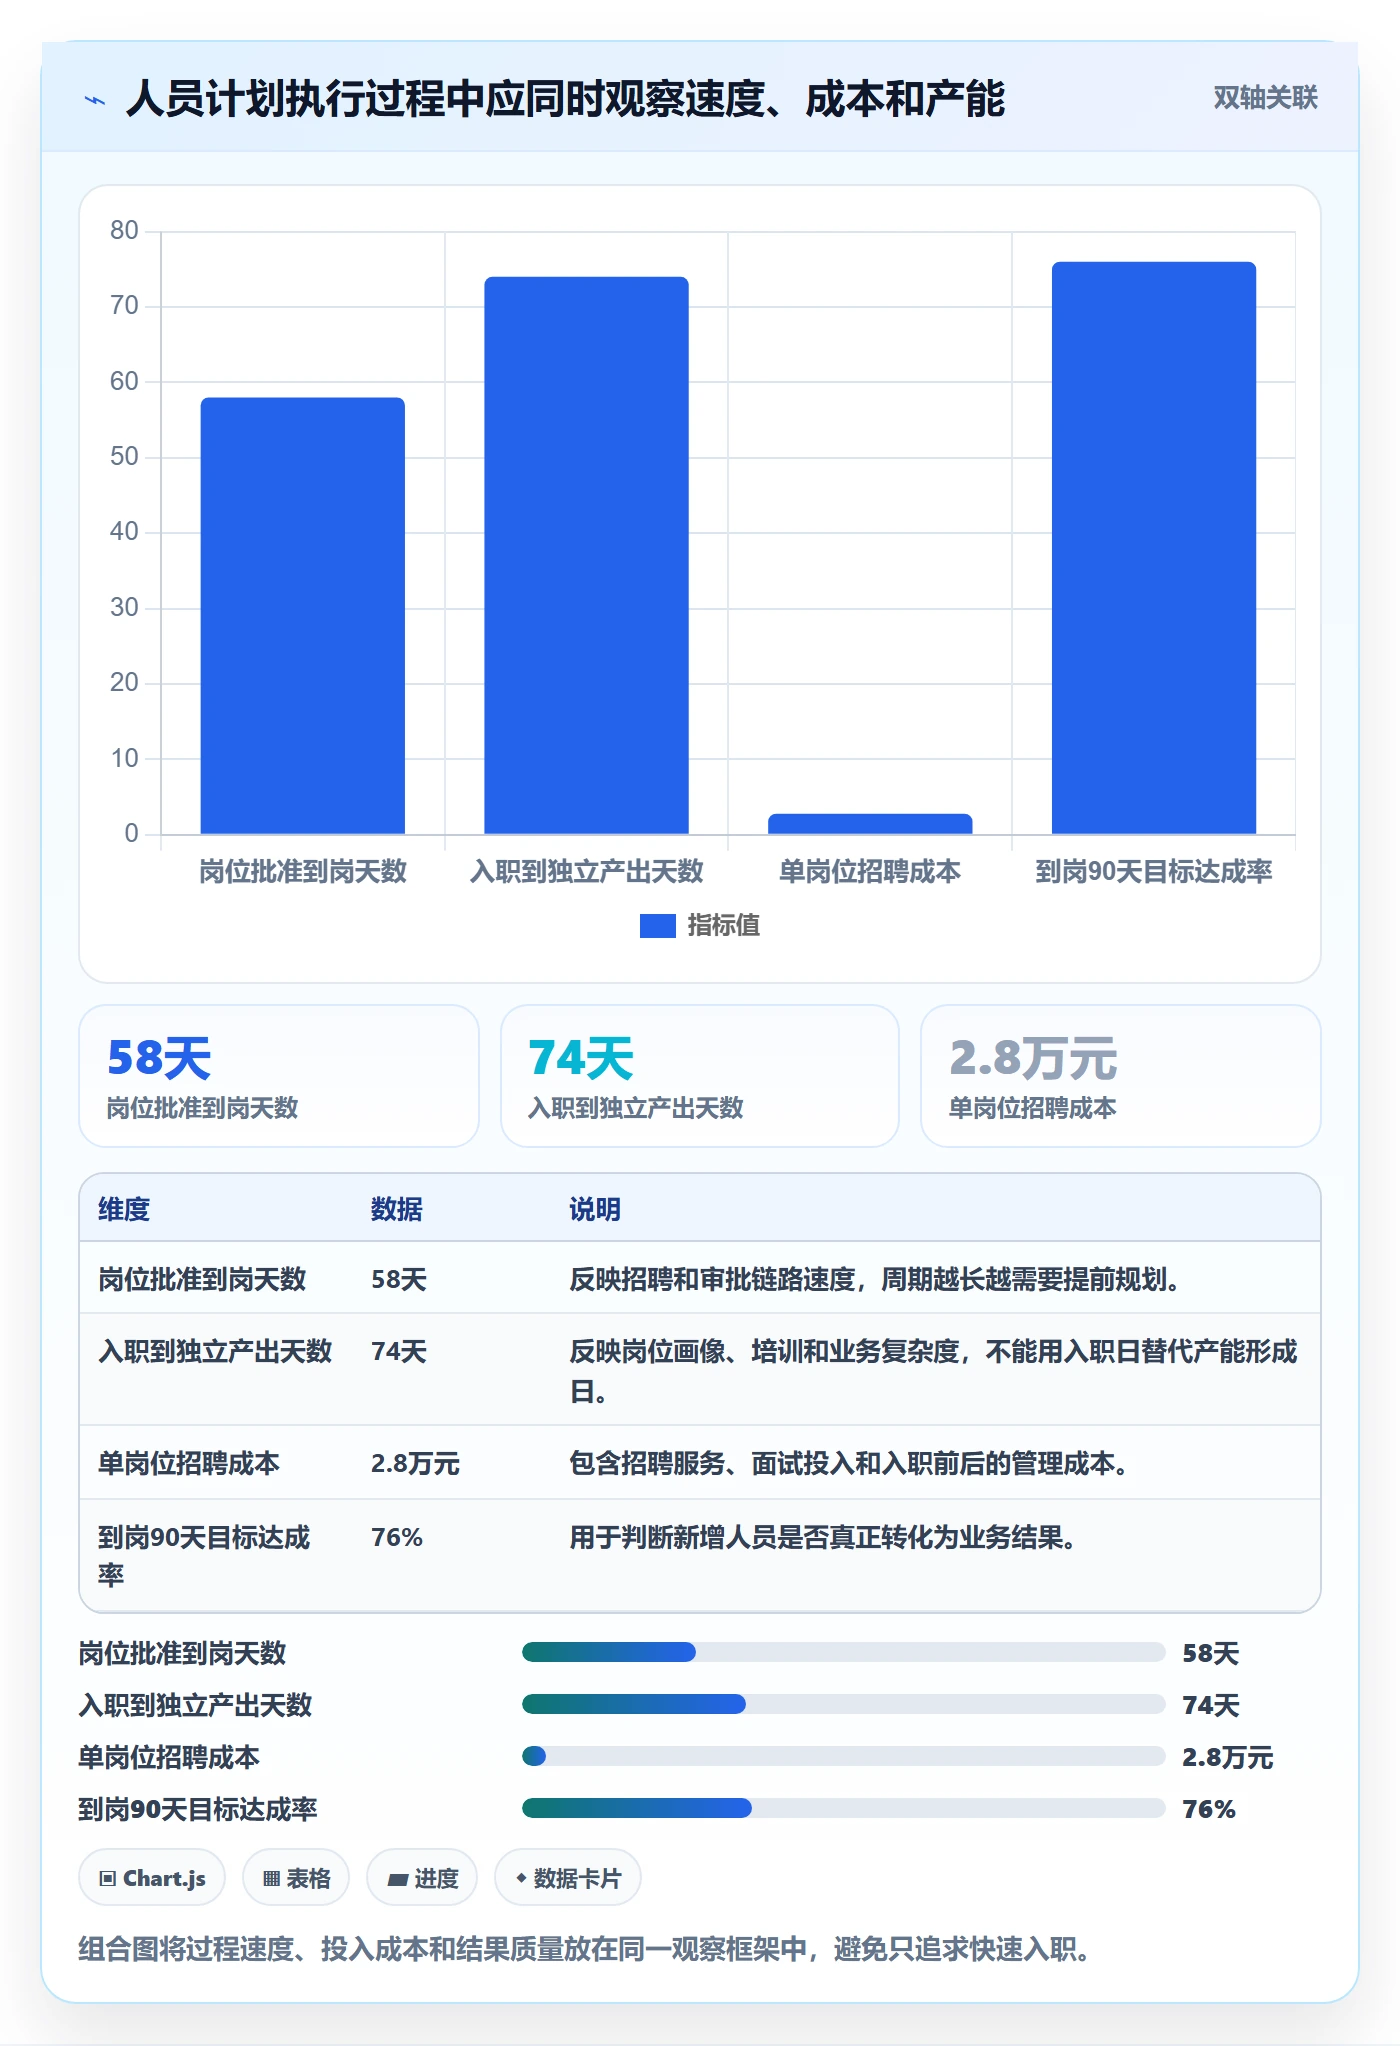1400x2046 pixels.
Task: Click the 表格 tag chip
Action: pyautogui.click(x=296, y=1879)
